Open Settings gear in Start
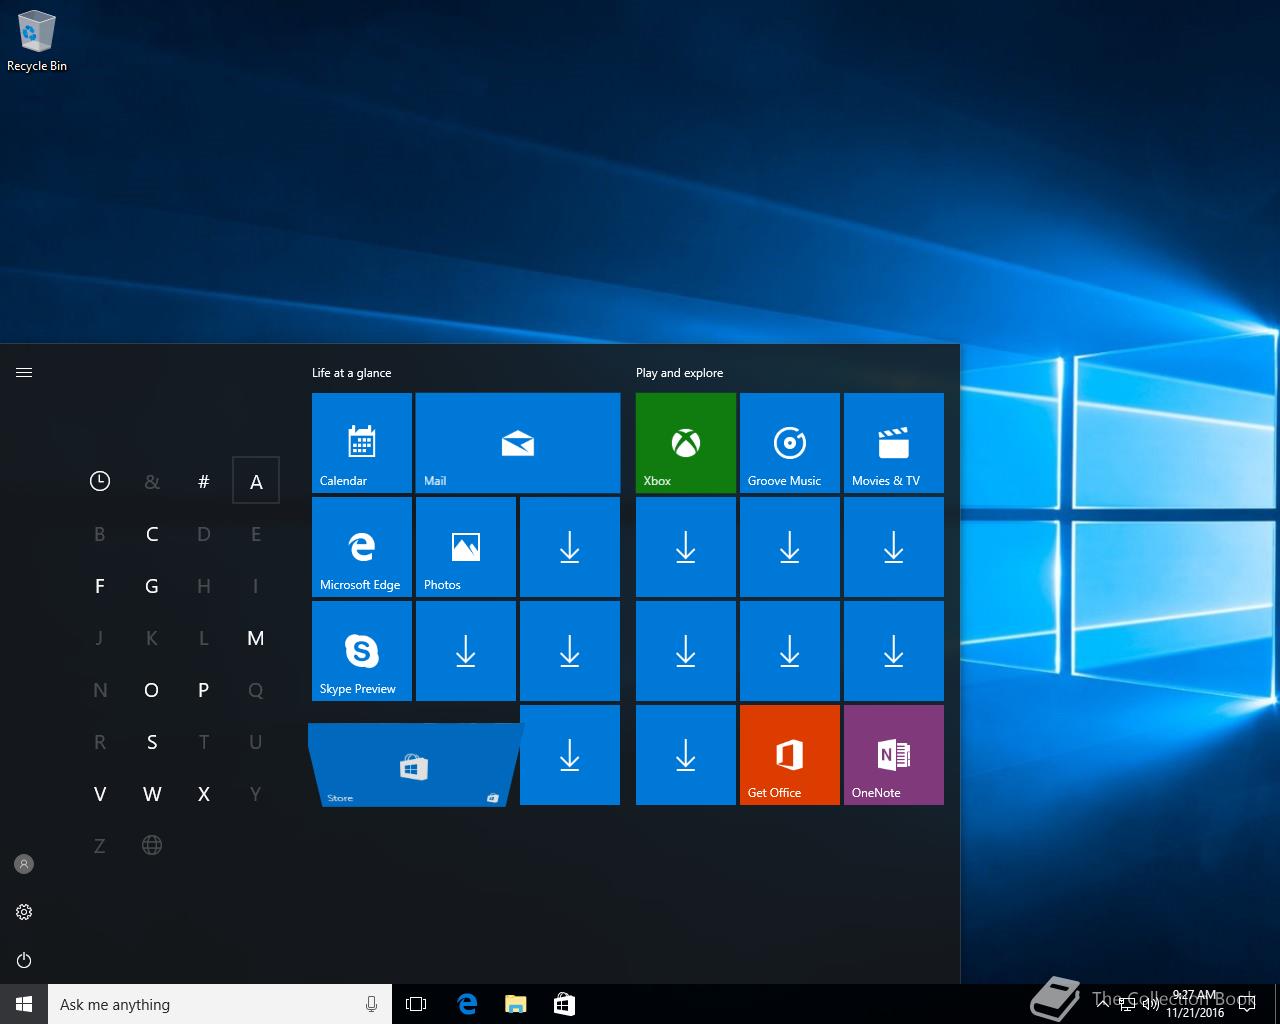The height and width of the screenshot is (1024, 1280). coord(24,912)
